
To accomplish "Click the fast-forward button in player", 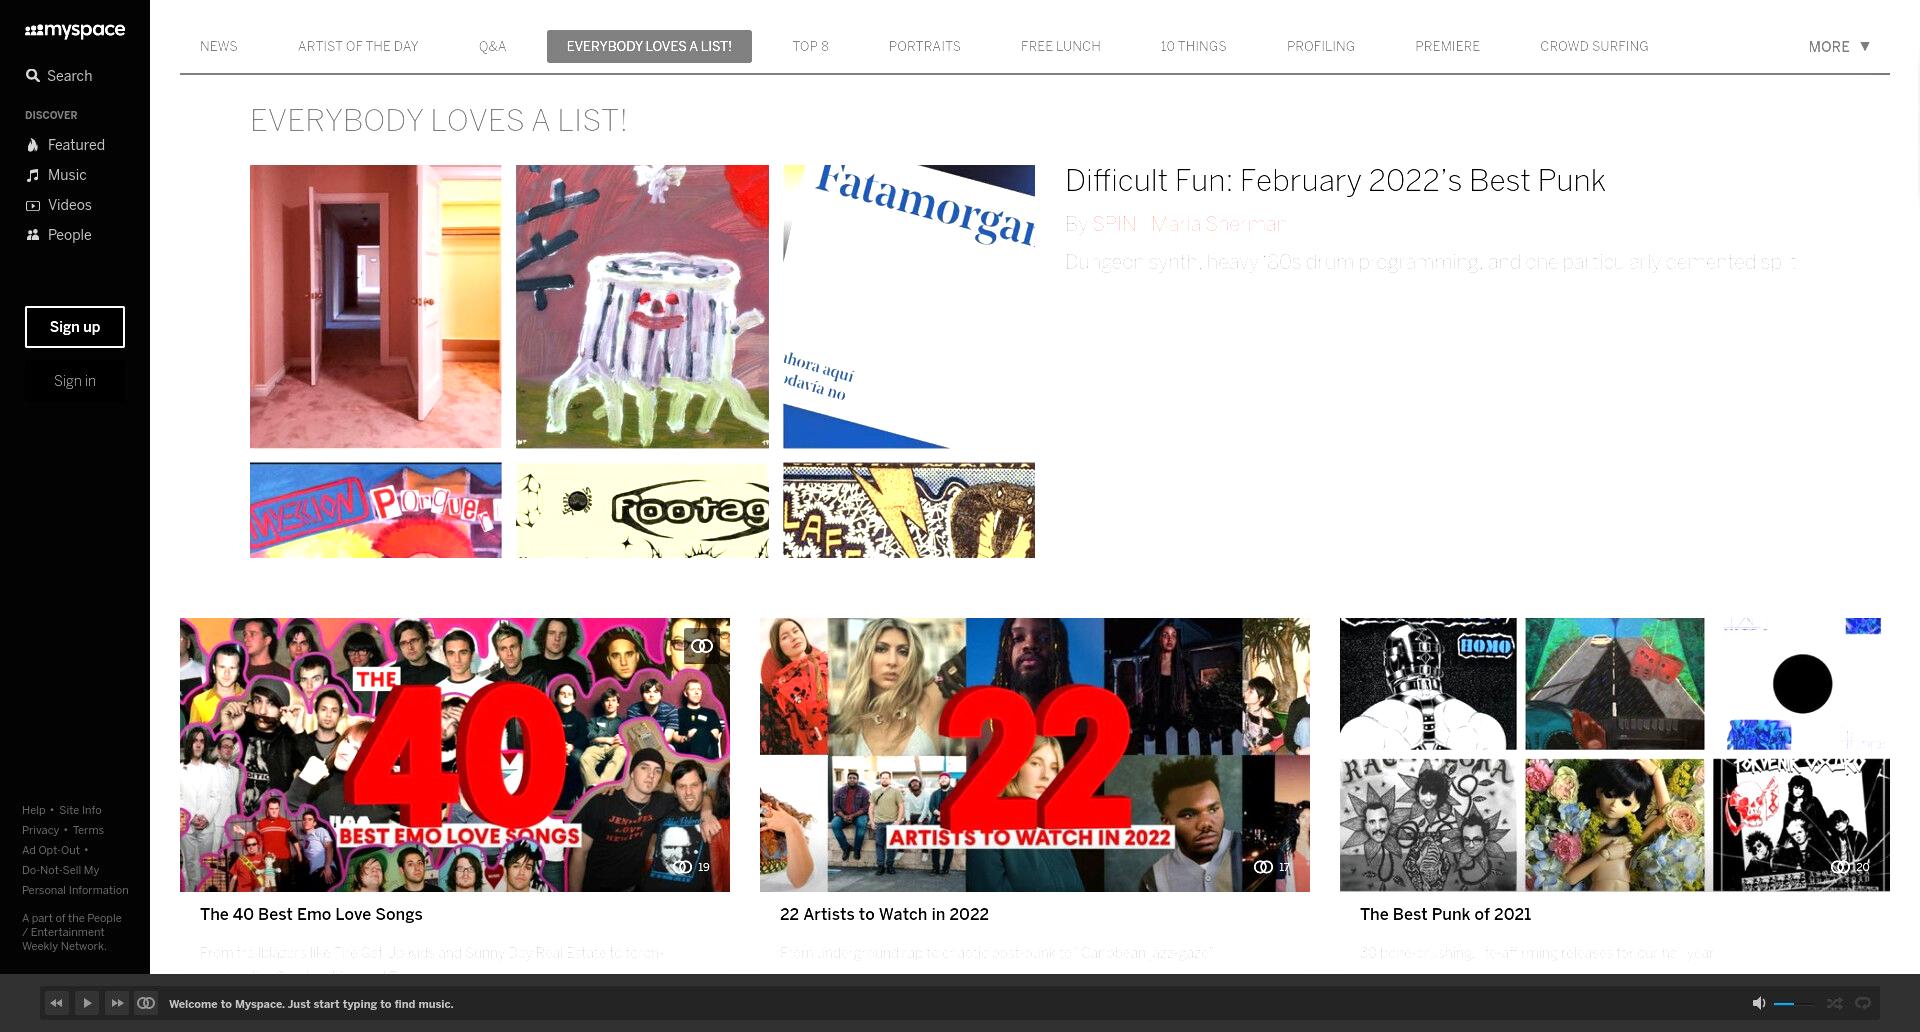I will pos(117,1003).
